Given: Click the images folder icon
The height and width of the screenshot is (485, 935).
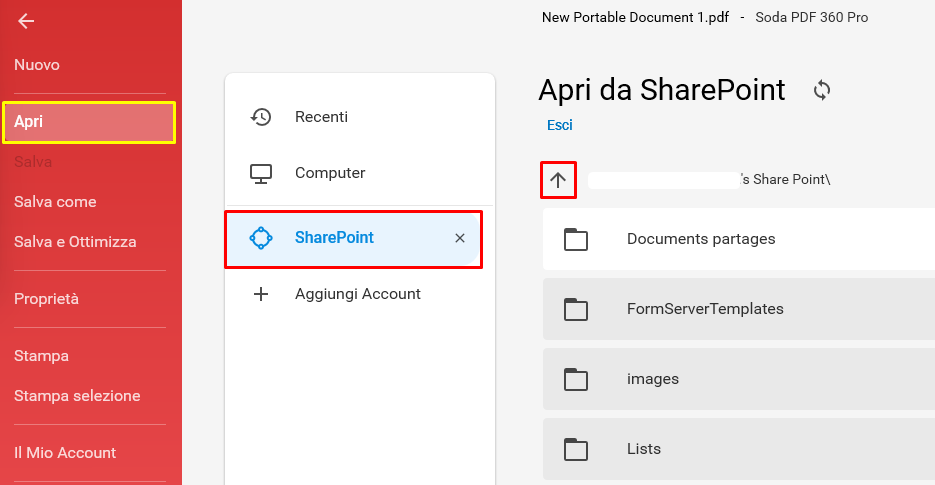Looking at the screenshot, I should coord(576,379).
